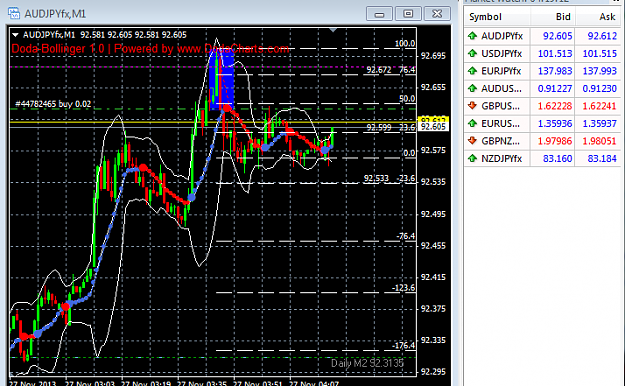Select the EURJPYfx symbol in Market Watch
Screen dimensions: 625x386
pyautogui.click(x=501, y=71)
